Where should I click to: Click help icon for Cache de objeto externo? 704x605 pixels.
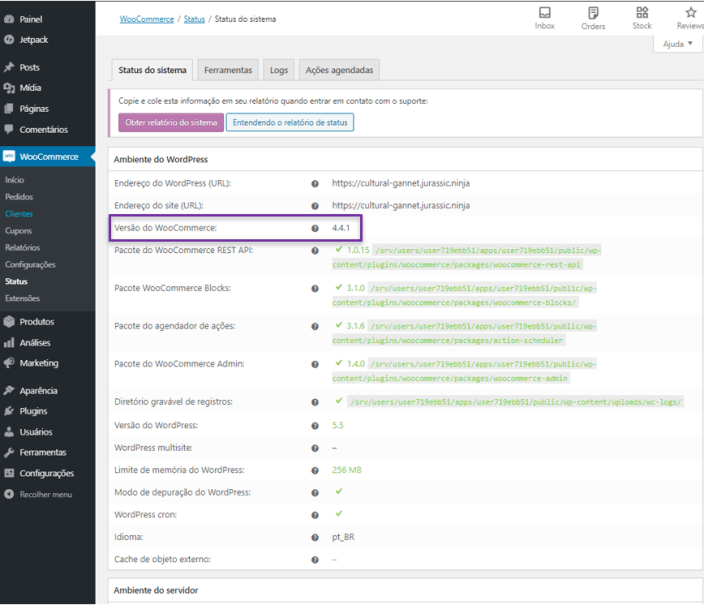(315, 560)
